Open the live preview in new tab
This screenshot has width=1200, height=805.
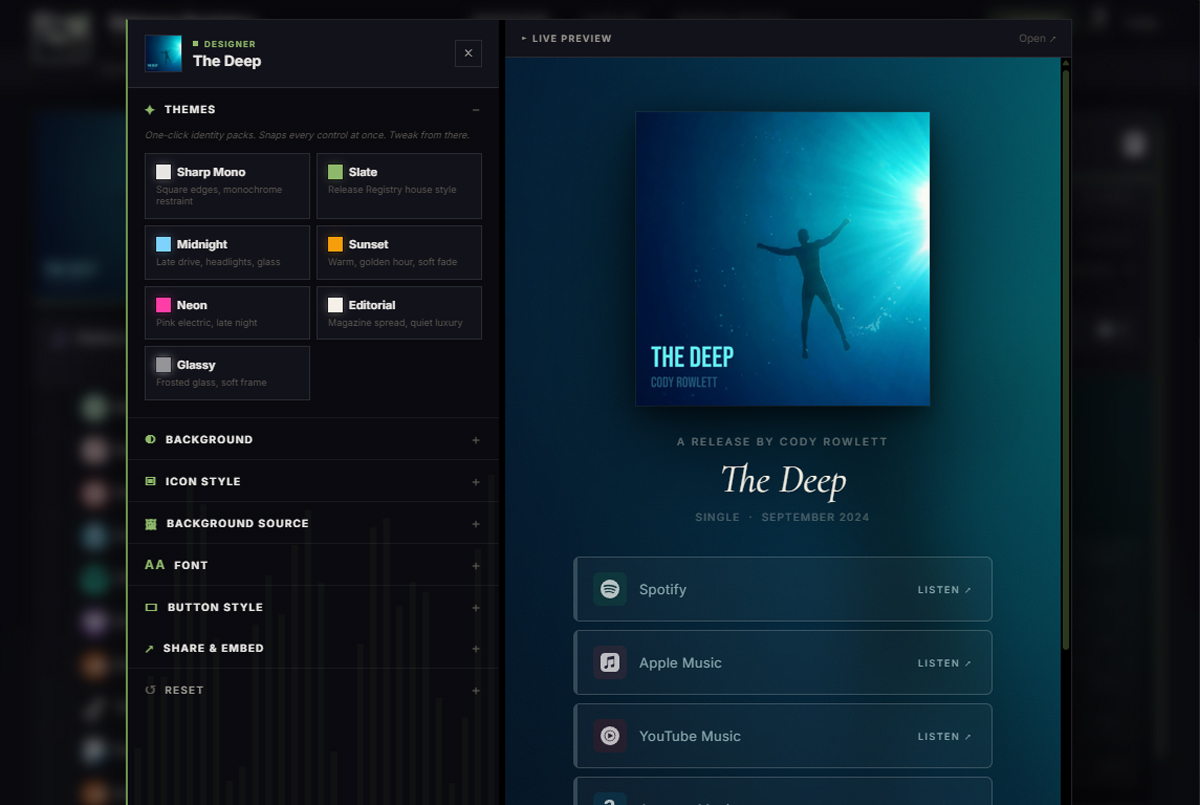(1037, 39)
